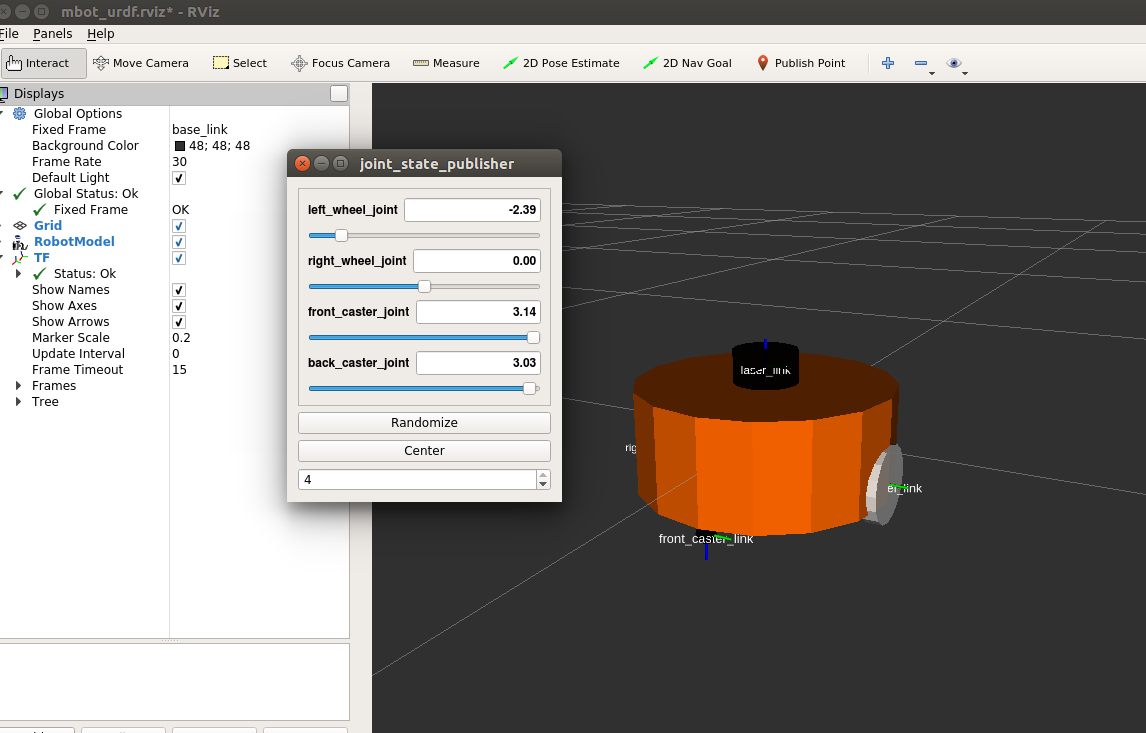This screenshot has height=733, width=1146.
Task: Activate the Publish Point tool
Action: pyautogui.click(x=801, y=62)
